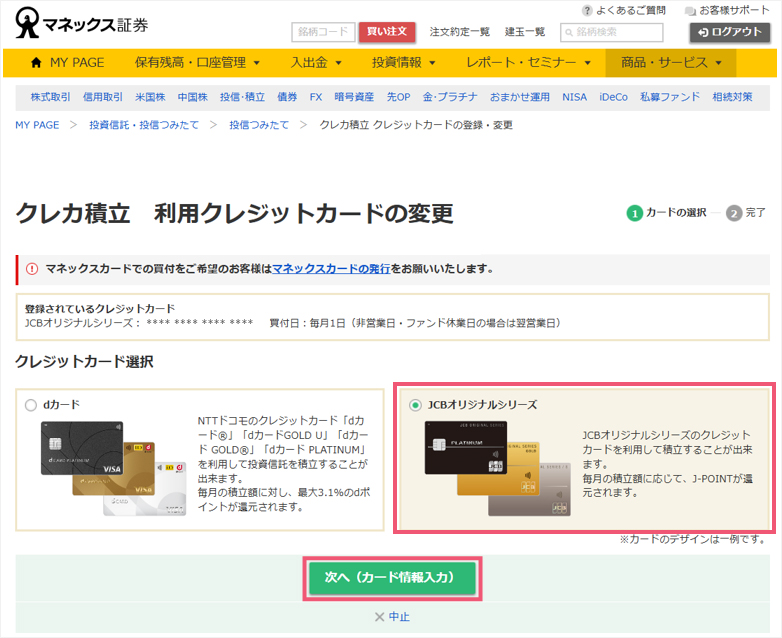The height and width of the screenshot is (638, 782).
Task: Click the chat bubble icon for お客様サポート
Action: point(690,10)
